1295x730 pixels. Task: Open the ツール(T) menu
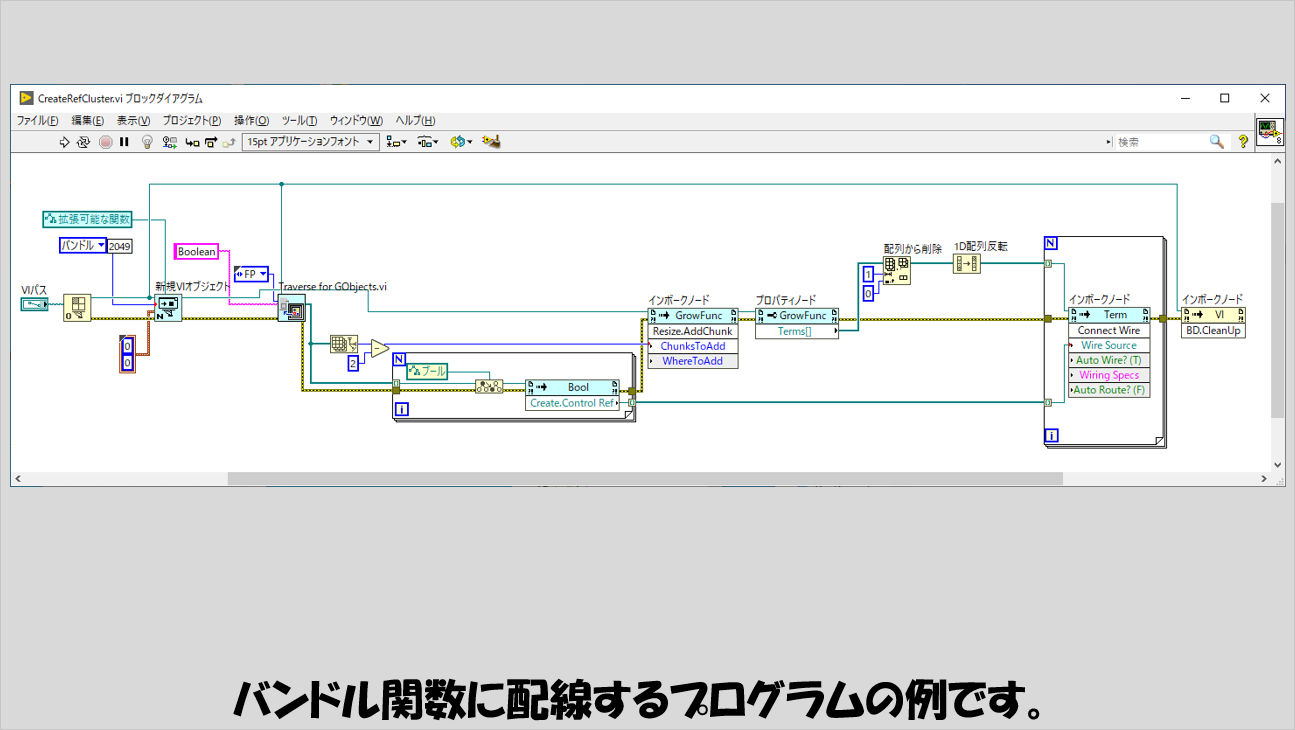[299, 120]
